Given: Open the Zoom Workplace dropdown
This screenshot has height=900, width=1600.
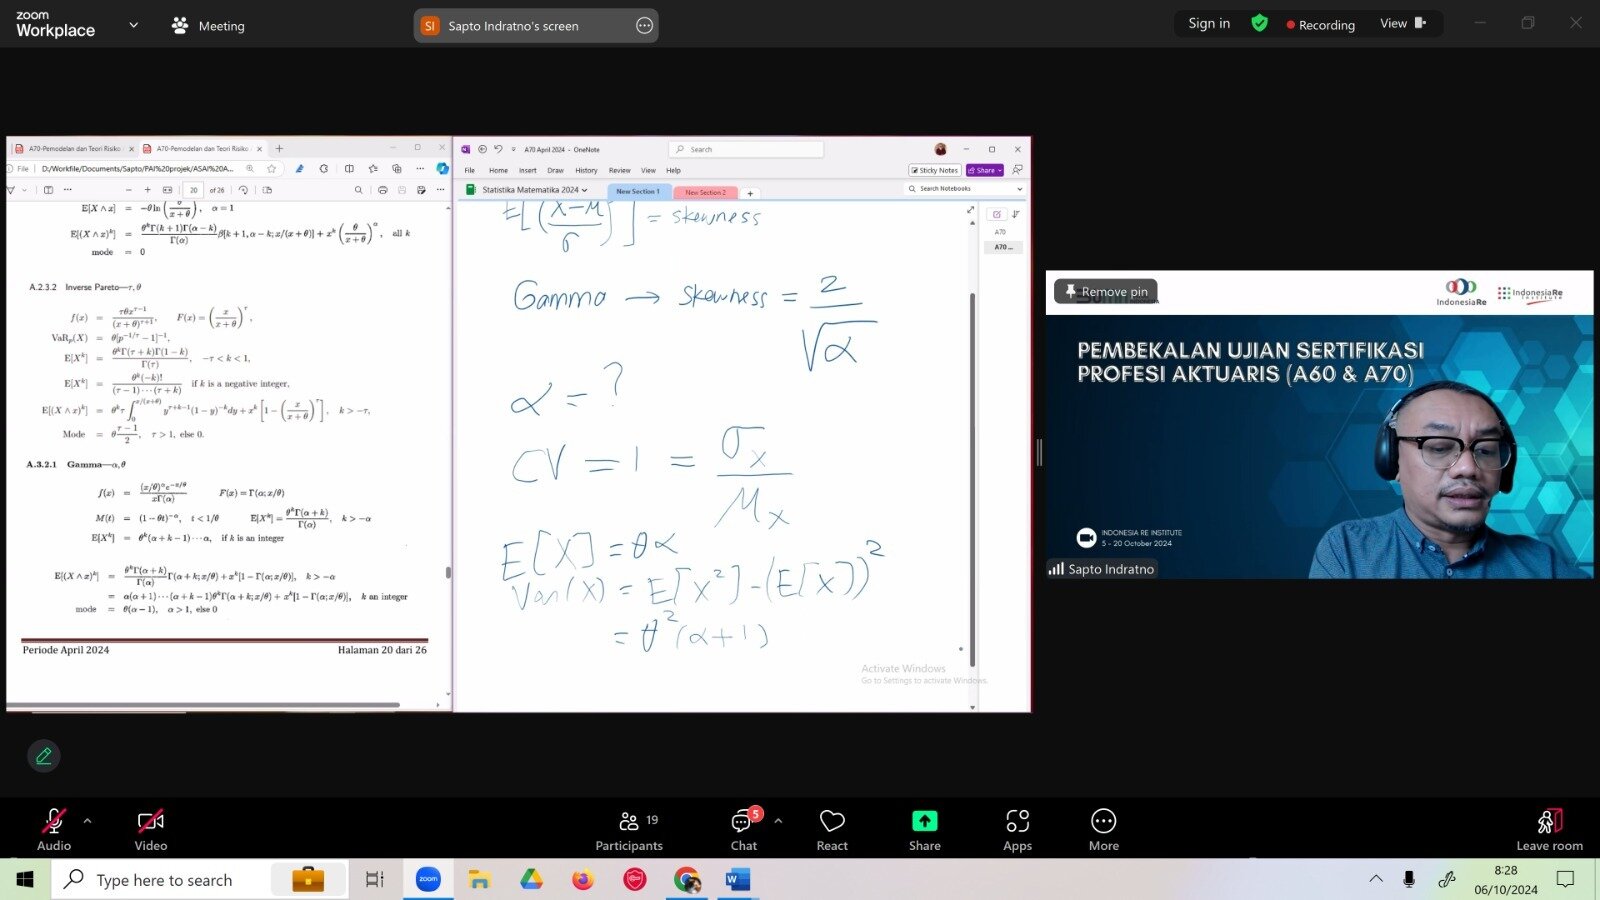Looking at the screenshot, I should click(133, 25).
